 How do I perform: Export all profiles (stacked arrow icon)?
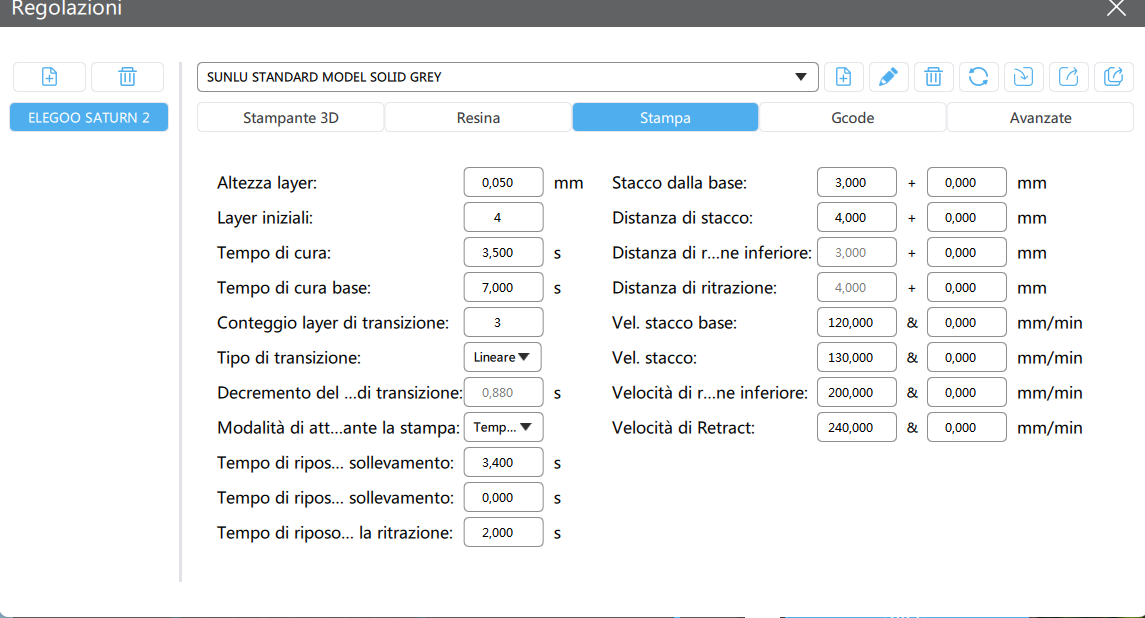(x=1114, y=77)
